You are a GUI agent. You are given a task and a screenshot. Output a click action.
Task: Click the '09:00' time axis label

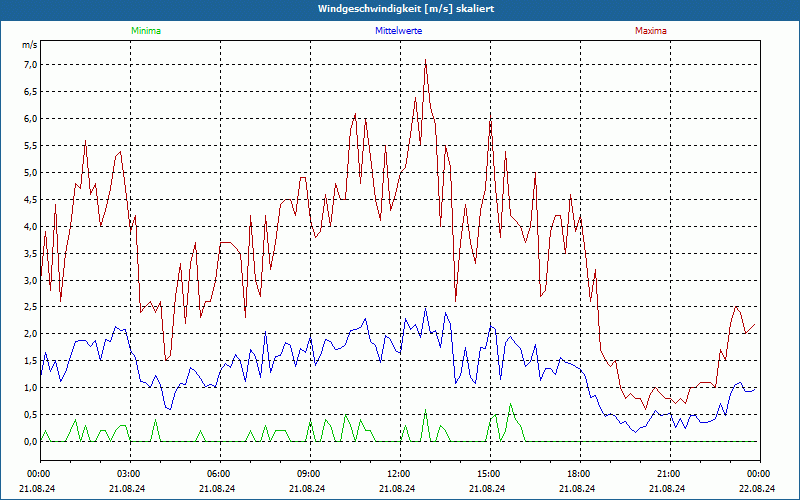[310, 474]
